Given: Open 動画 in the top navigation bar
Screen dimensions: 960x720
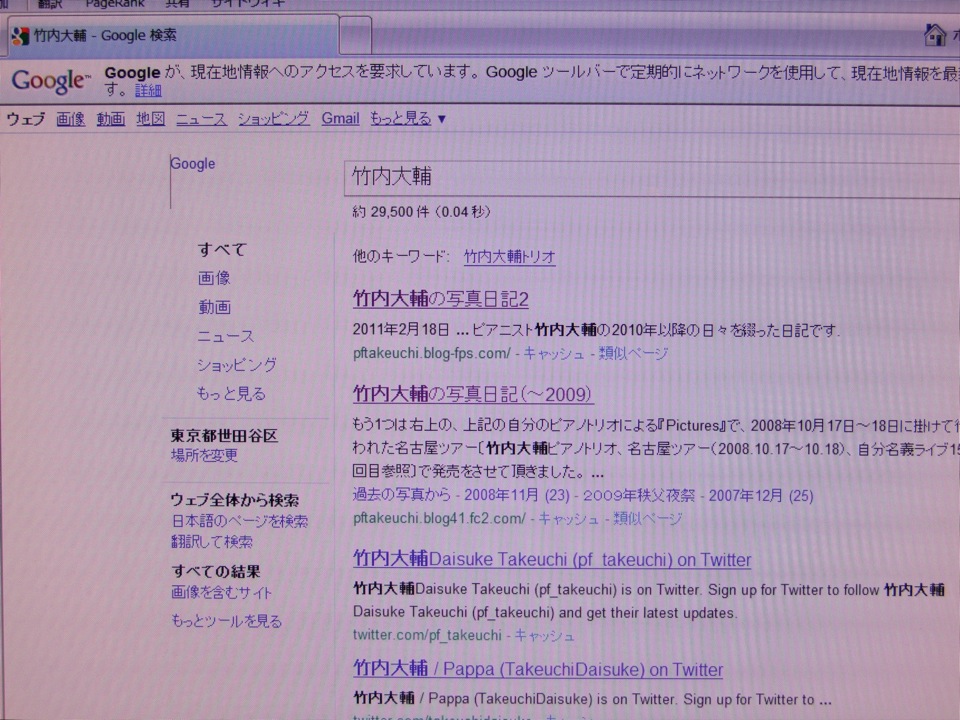Looking at the screenshot, I should click(111, 119).
